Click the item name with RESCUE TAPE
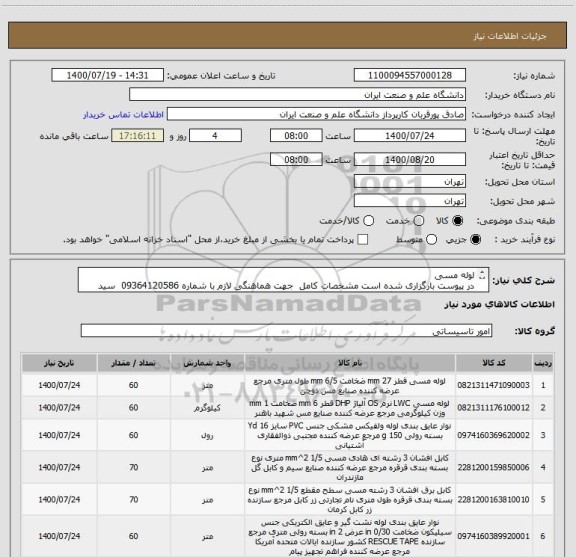 coord(350,536)
